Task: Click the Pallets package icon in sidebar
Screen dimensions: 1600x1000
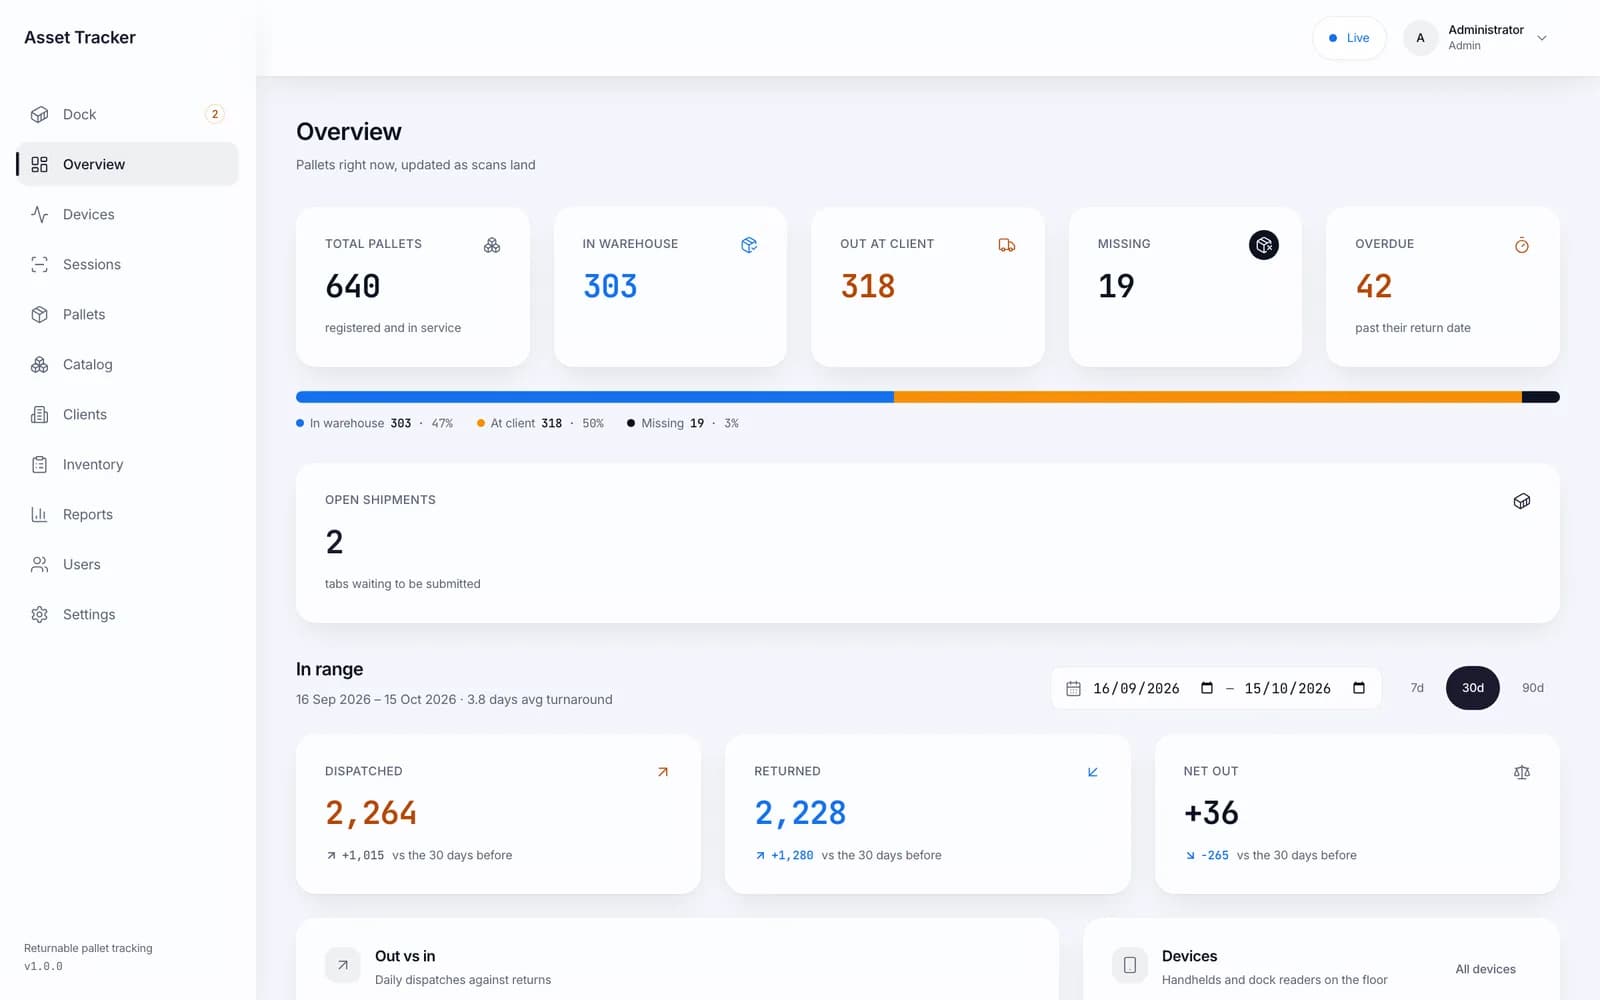Action: coord(39,314)
